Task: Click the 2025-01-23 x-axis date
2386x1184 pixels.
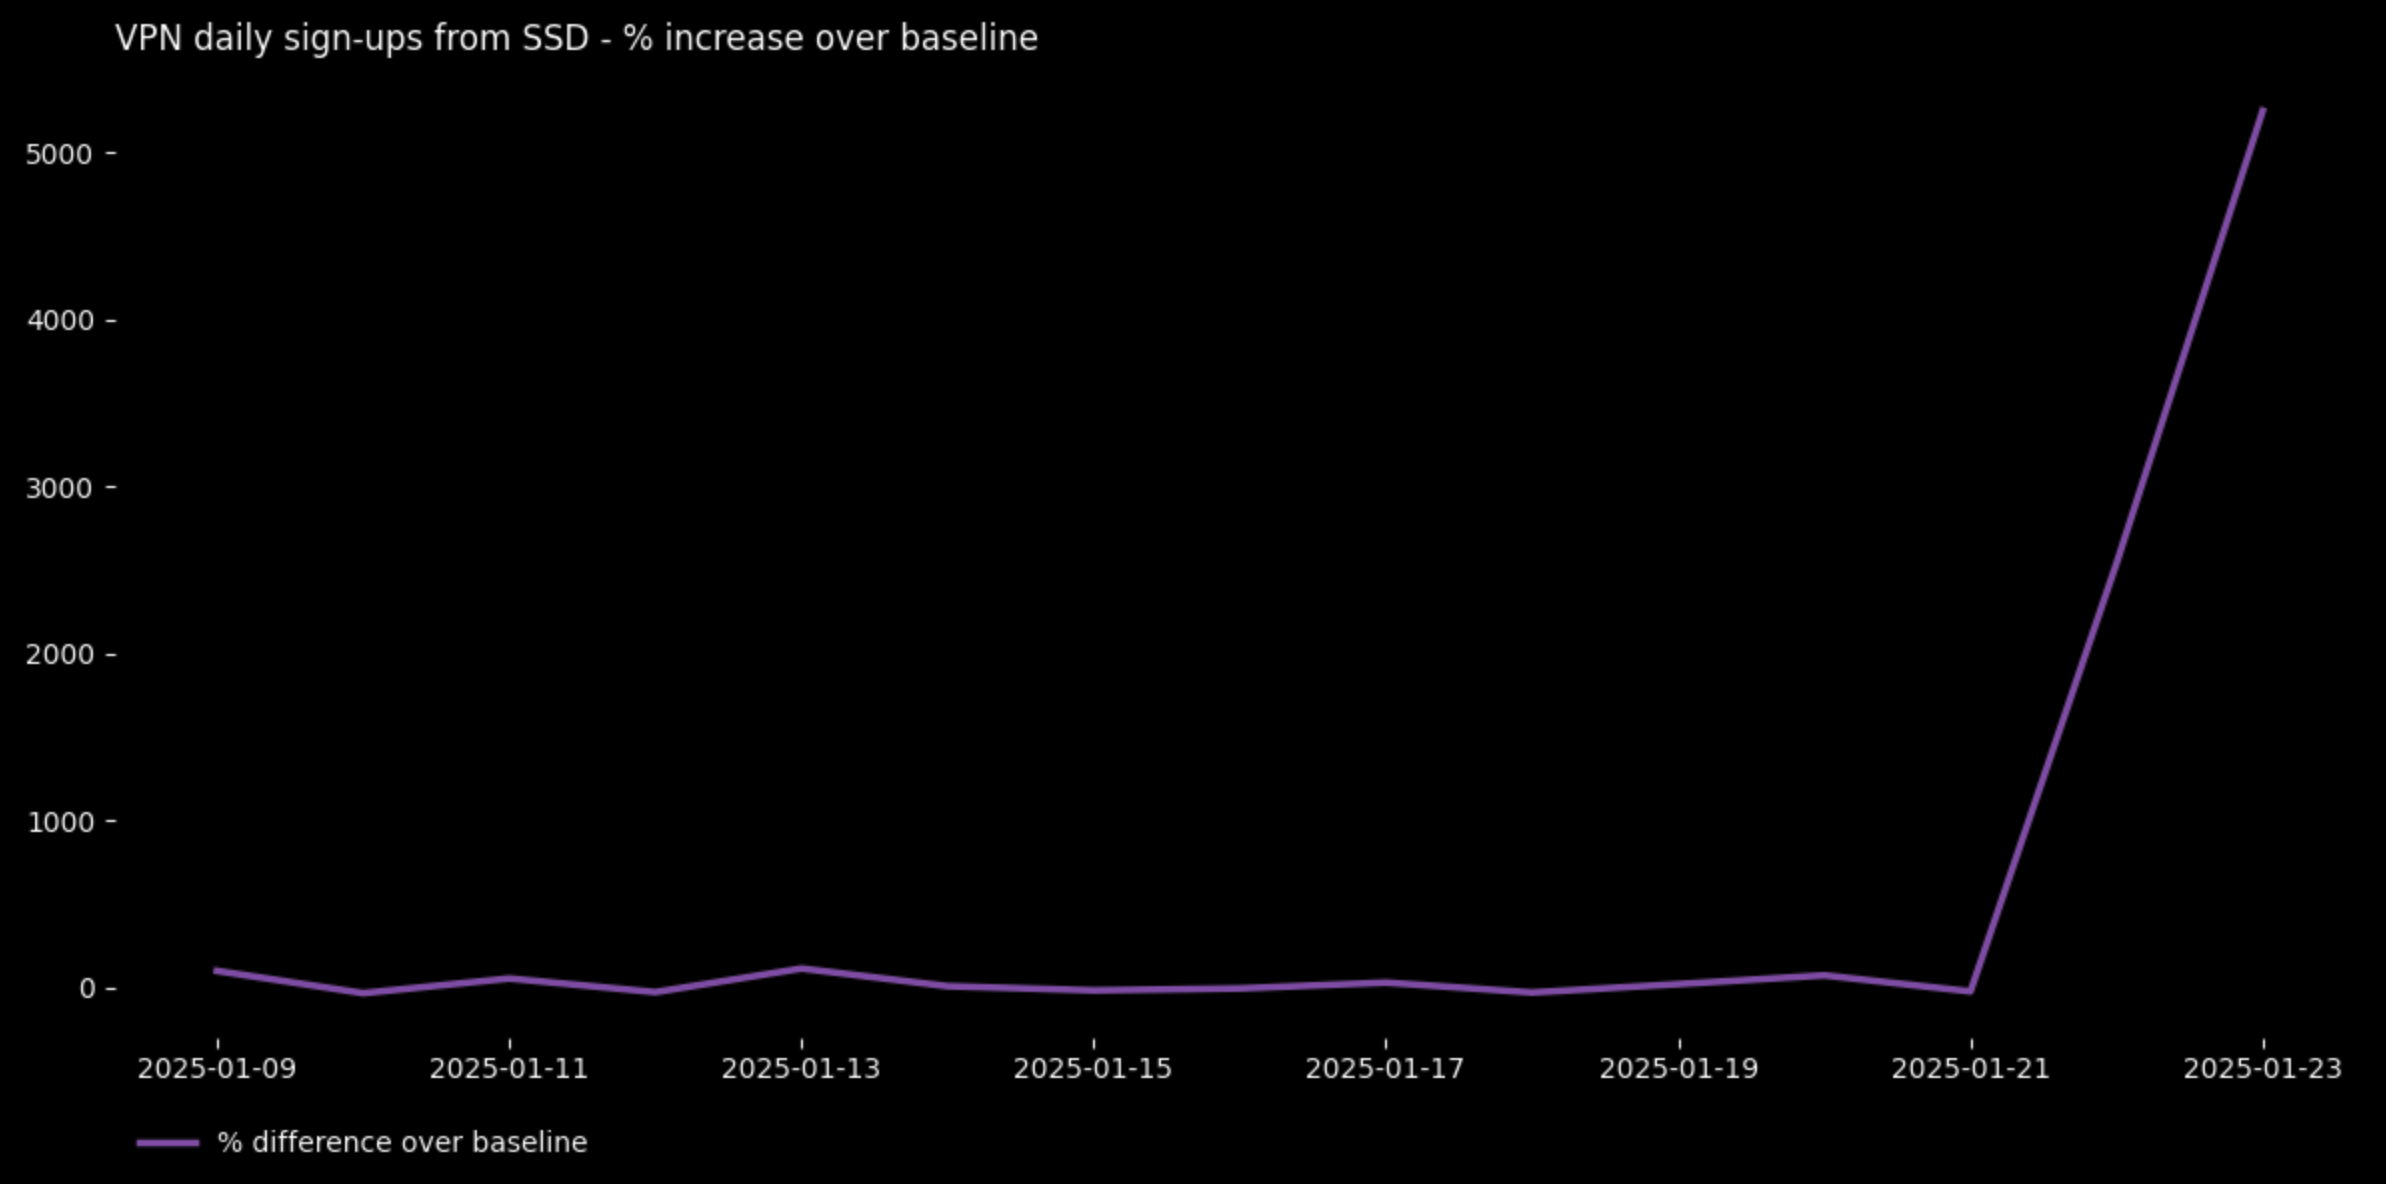Action: [x=2263, y=1069]
